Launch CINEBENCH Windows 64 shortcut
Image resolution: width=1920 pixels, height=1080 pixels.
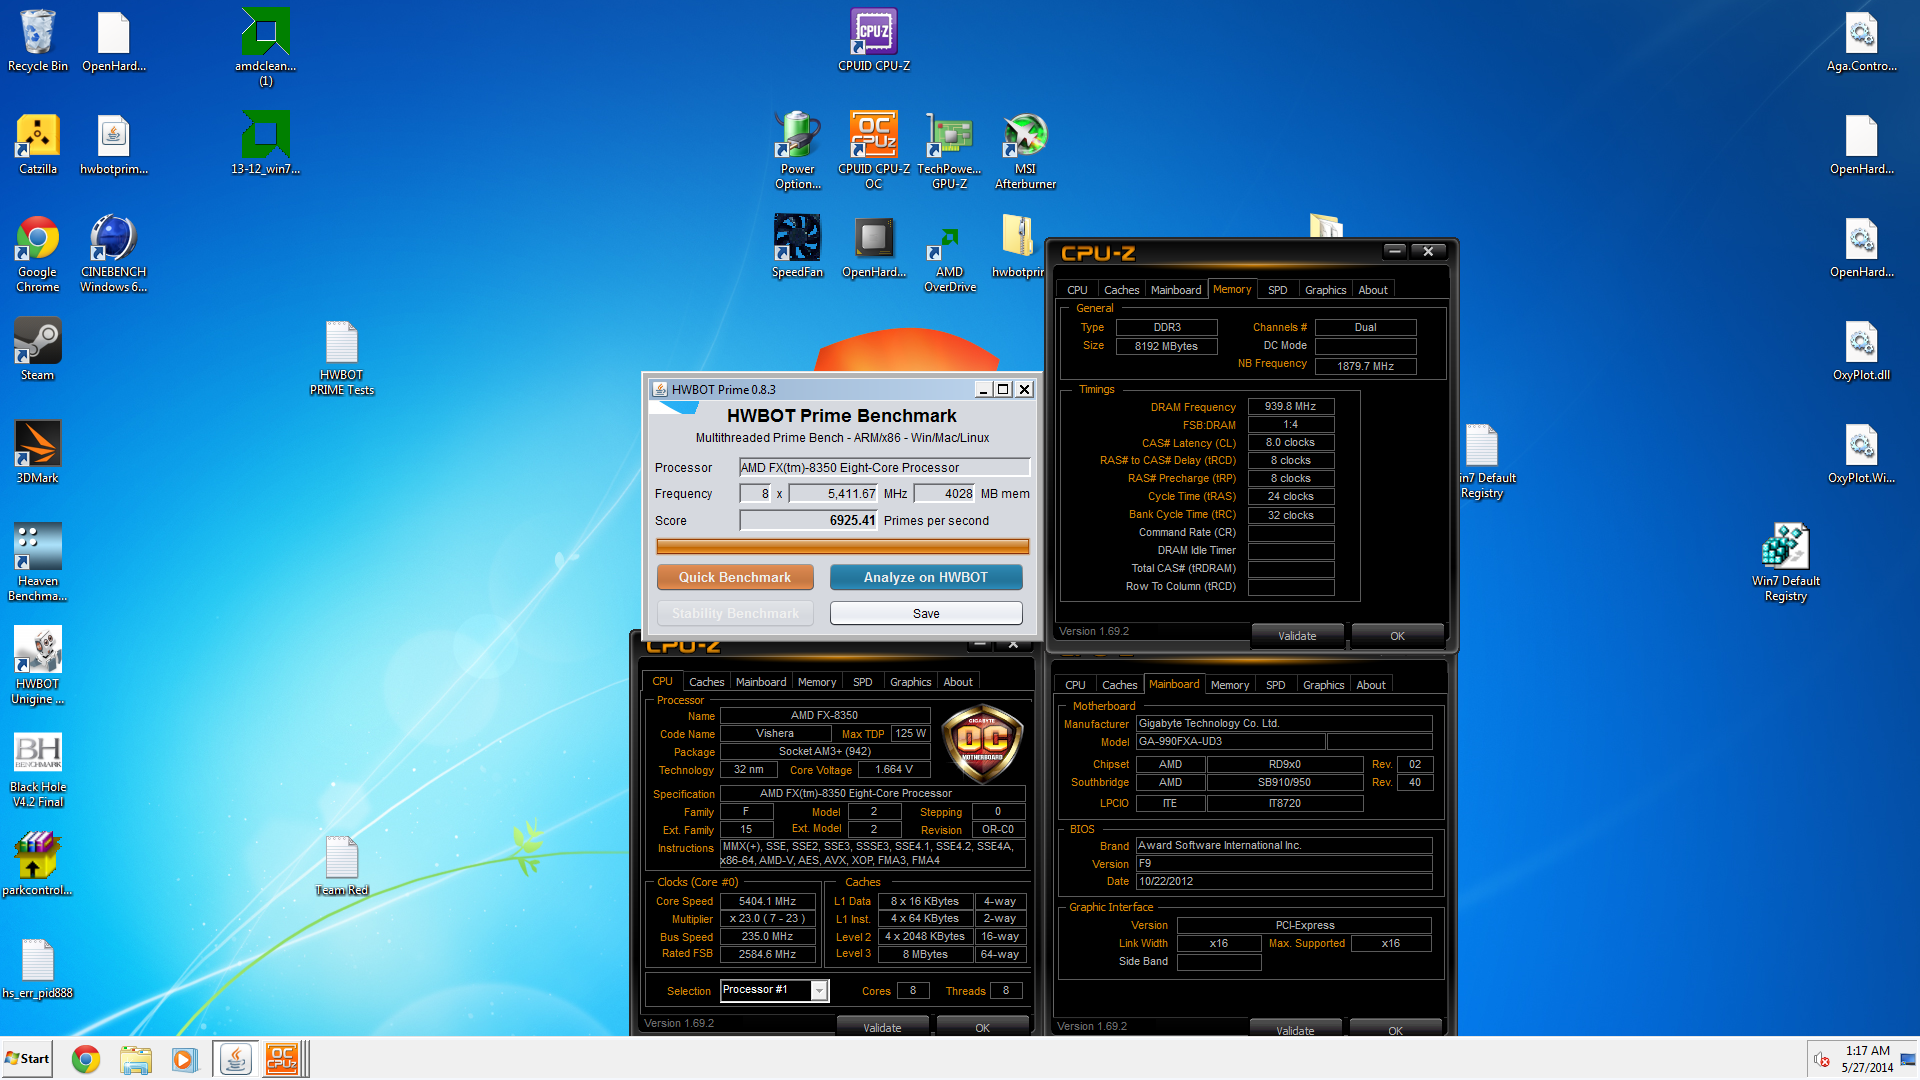point(113,254)
